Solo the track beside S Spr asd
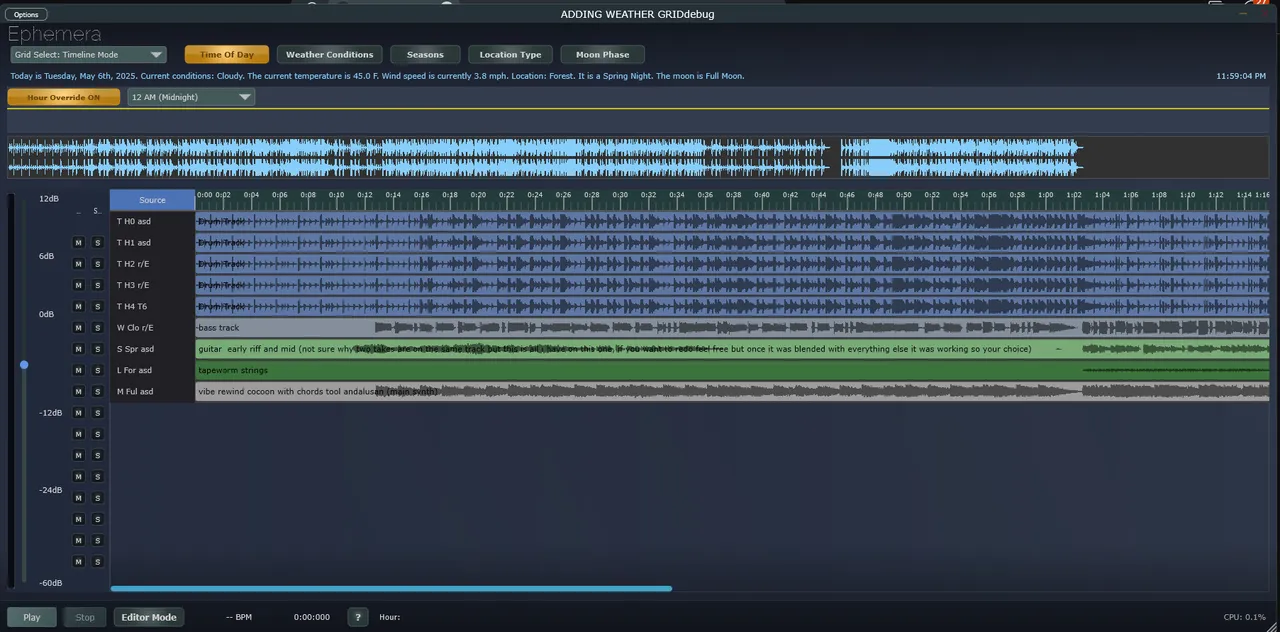 coord(97,349)
